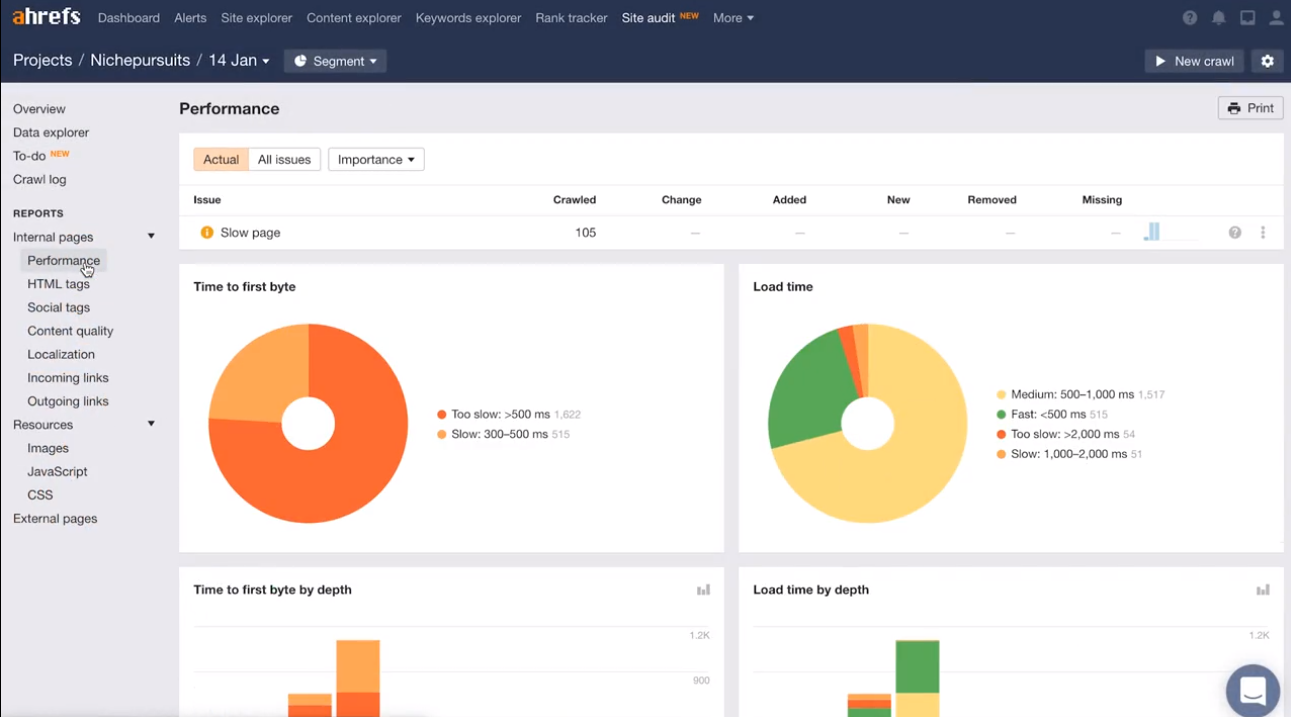Collapse the Internal pages section

151,237
